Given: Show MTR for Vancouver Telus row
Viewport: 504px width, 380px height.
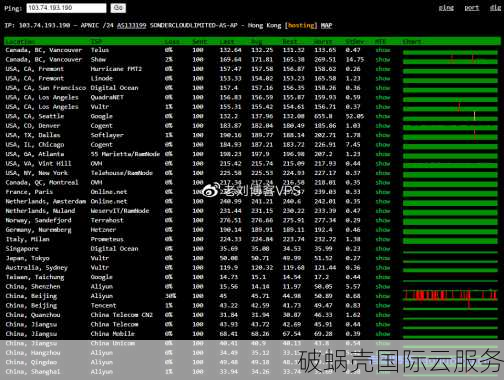Looking at the screenshot, I should [x=383, y=50].
